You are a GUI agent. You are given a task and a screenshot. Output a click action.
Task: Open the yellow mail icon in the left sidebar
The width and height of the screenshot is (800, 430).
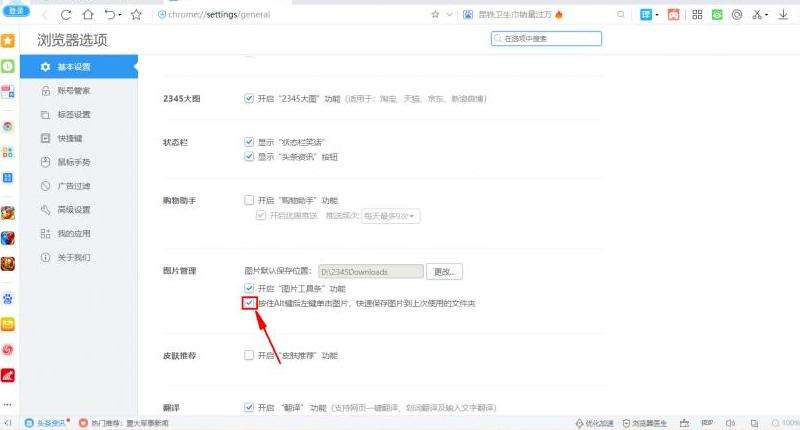[x=8, y=324]
